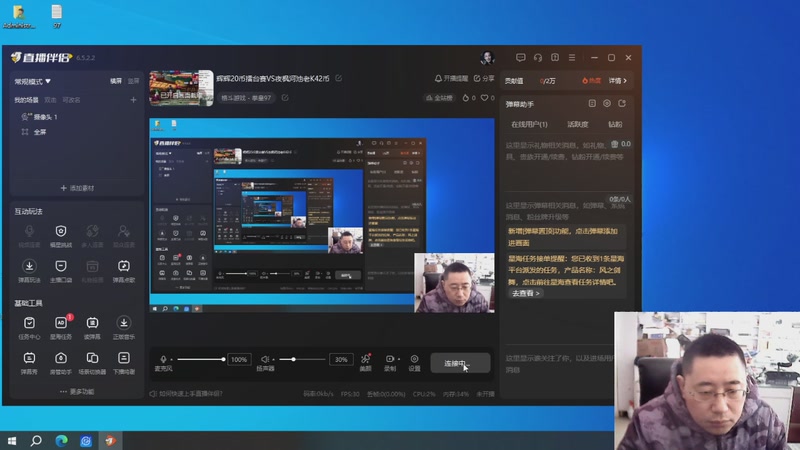Open 房管助手 room manager assistant
This screenshot has height=450, width=800.
(x=61, y=363)
